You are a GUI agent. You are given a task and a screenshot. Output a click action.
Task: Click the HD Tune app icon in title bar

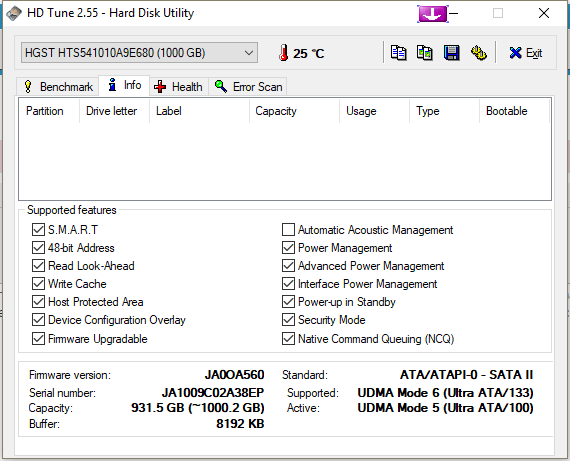(x=14, y=13)
